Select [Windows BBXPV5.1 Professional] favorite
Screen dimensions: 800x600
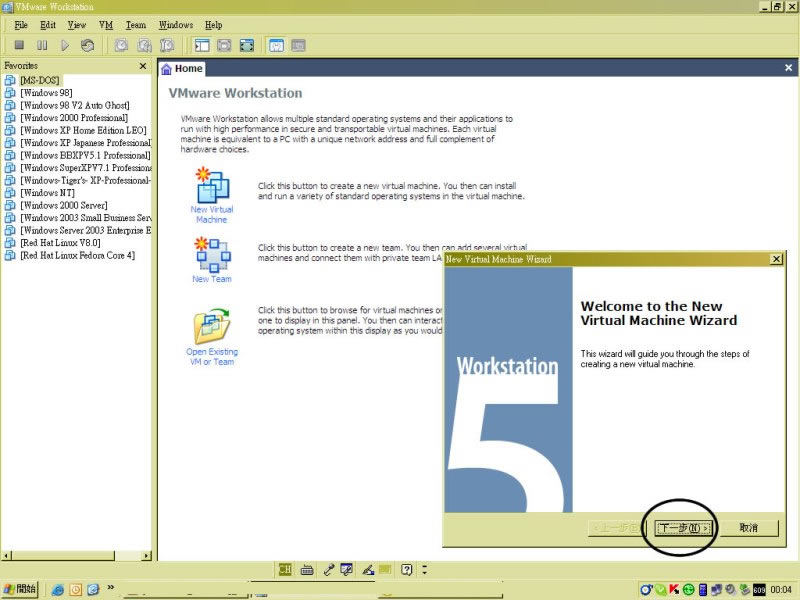85,156
